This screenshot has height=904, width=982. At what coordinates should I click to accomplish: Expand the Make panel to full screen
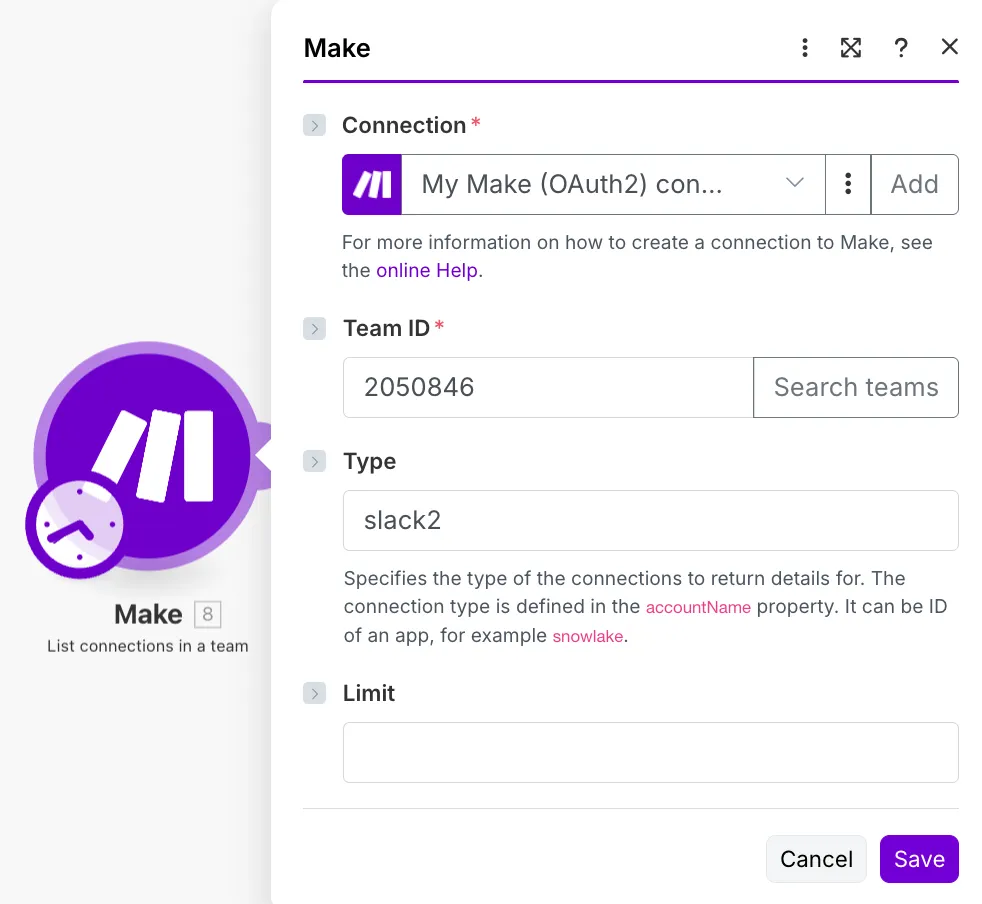coord(850,48)
